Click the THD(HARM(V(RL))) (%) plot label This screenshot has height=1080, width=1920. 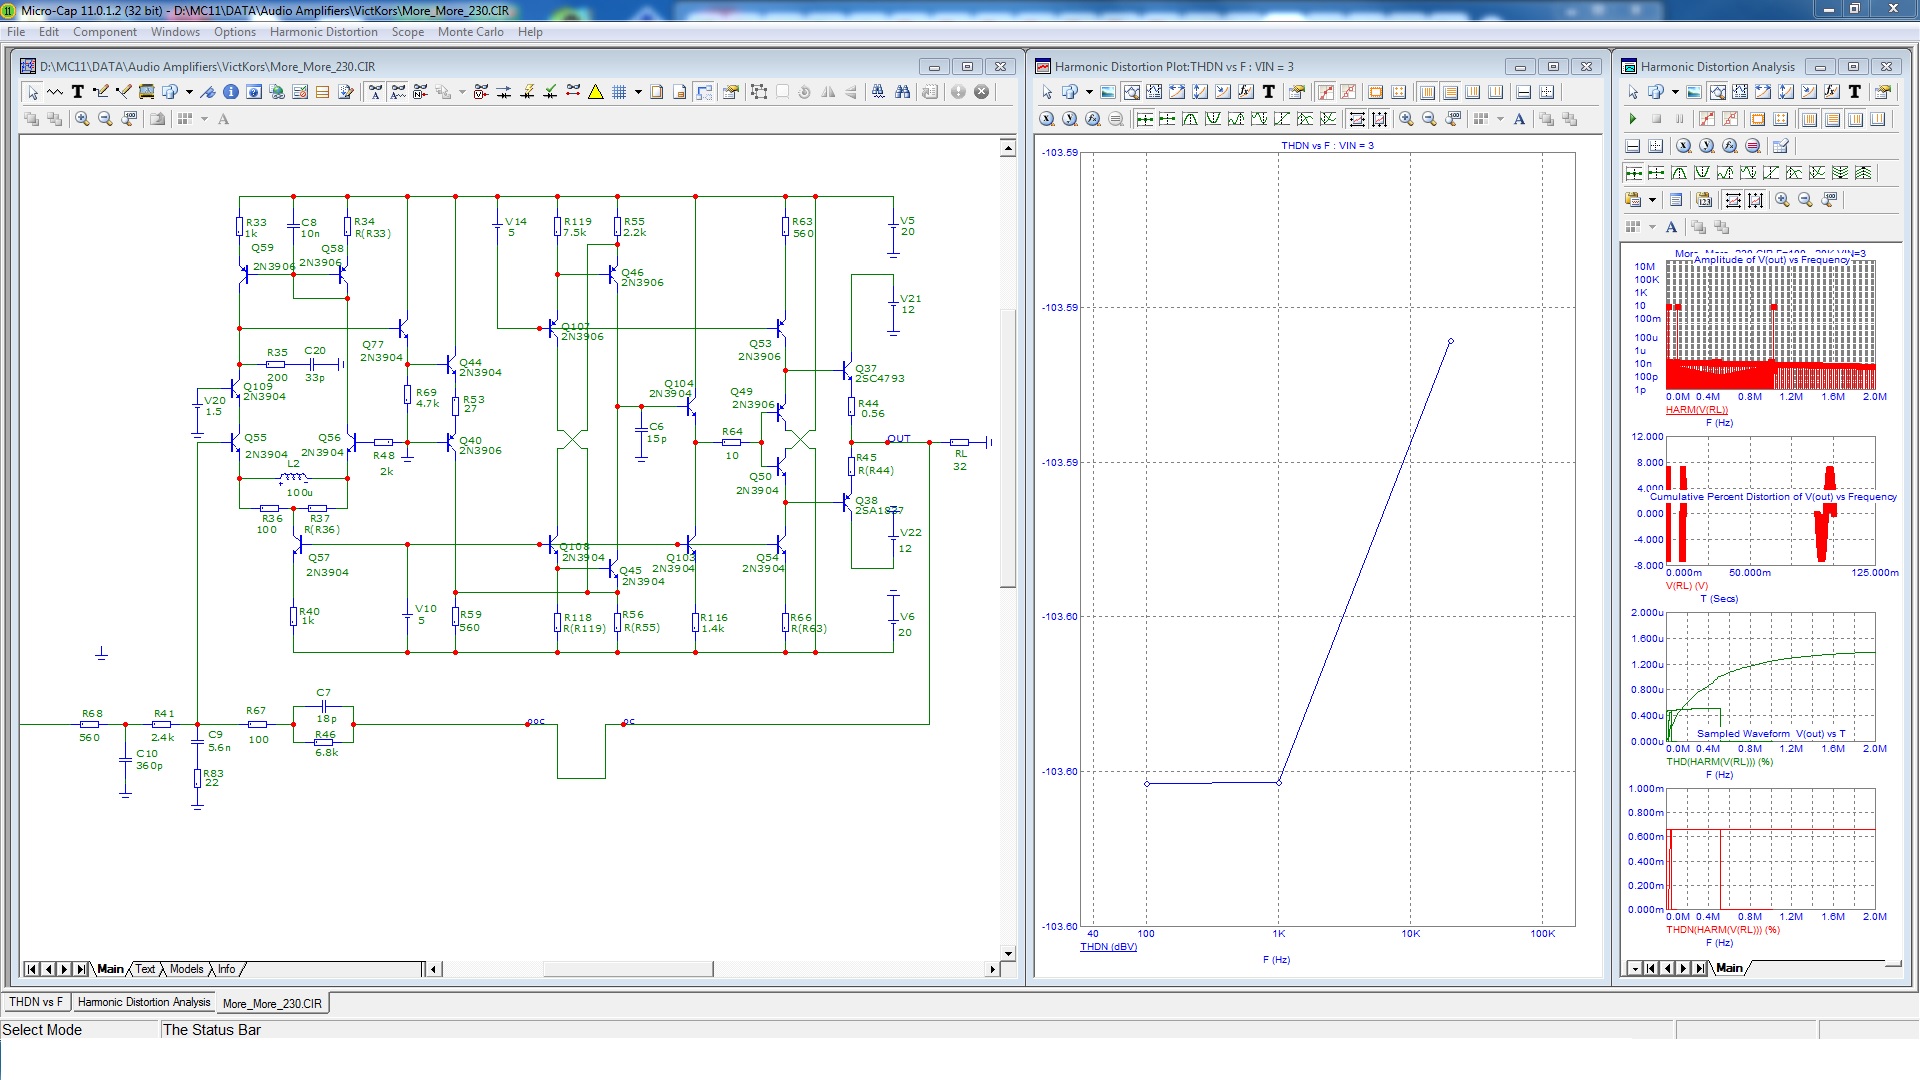[1719, 762]
